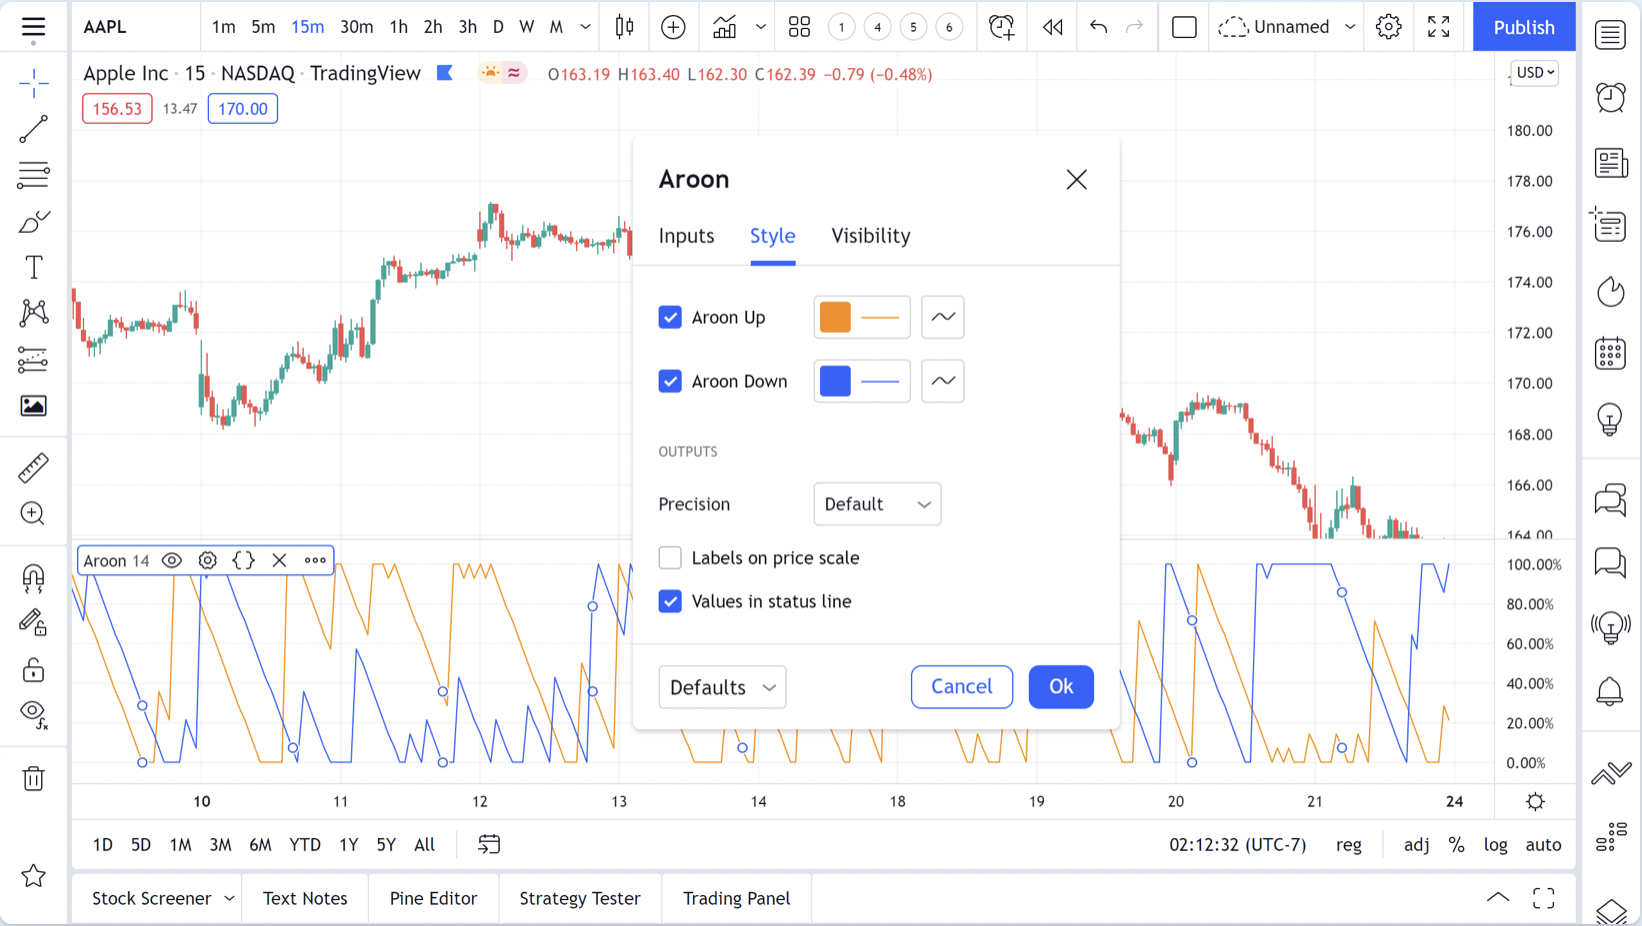Confirm settings with the Ok button
This screenshot has height=926, width=1642.
point(1061,687)
